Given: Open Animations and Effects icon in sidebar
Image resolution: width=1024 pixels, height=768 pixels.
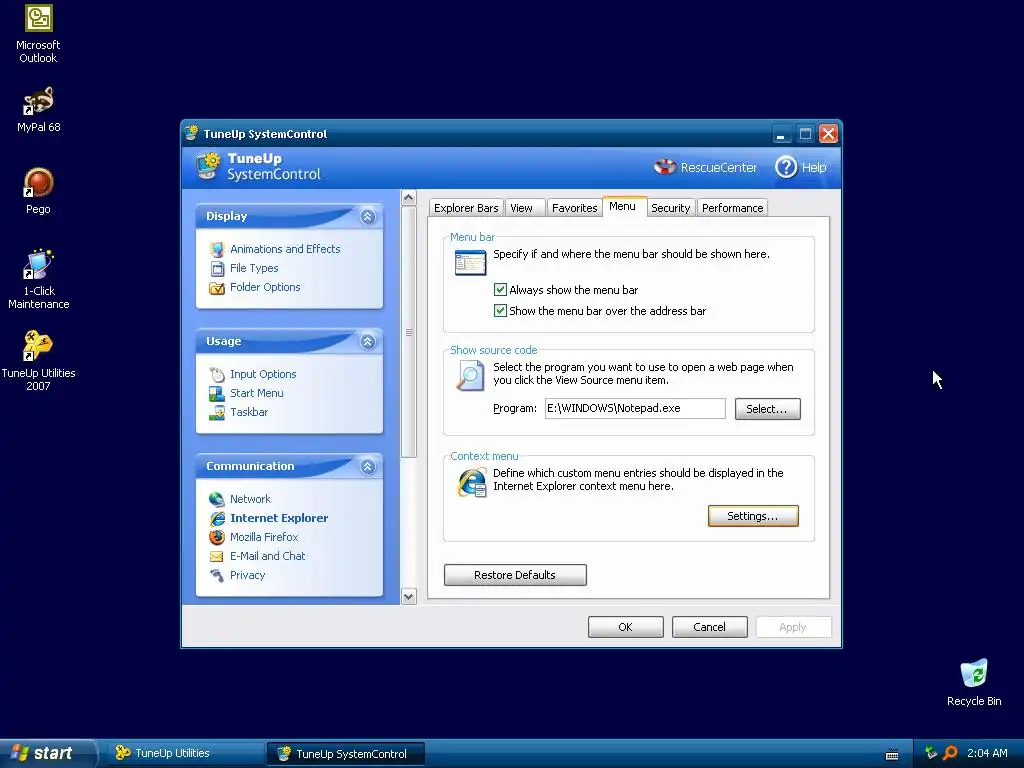Looking at the screenshot, I should coord(217,249).
